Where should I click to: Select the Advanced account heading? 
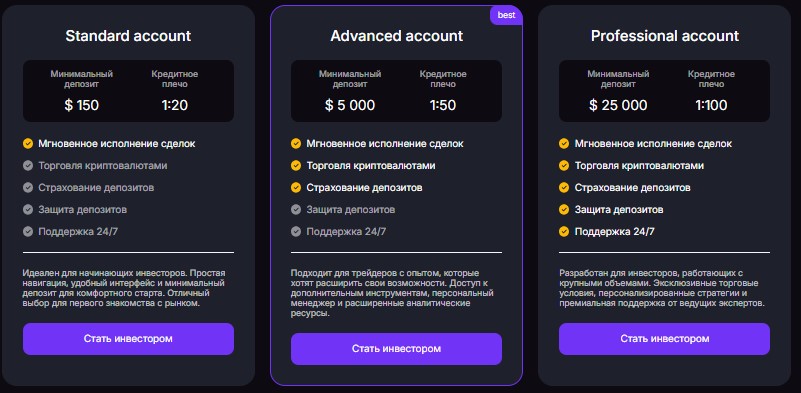(x=396, y=36)
